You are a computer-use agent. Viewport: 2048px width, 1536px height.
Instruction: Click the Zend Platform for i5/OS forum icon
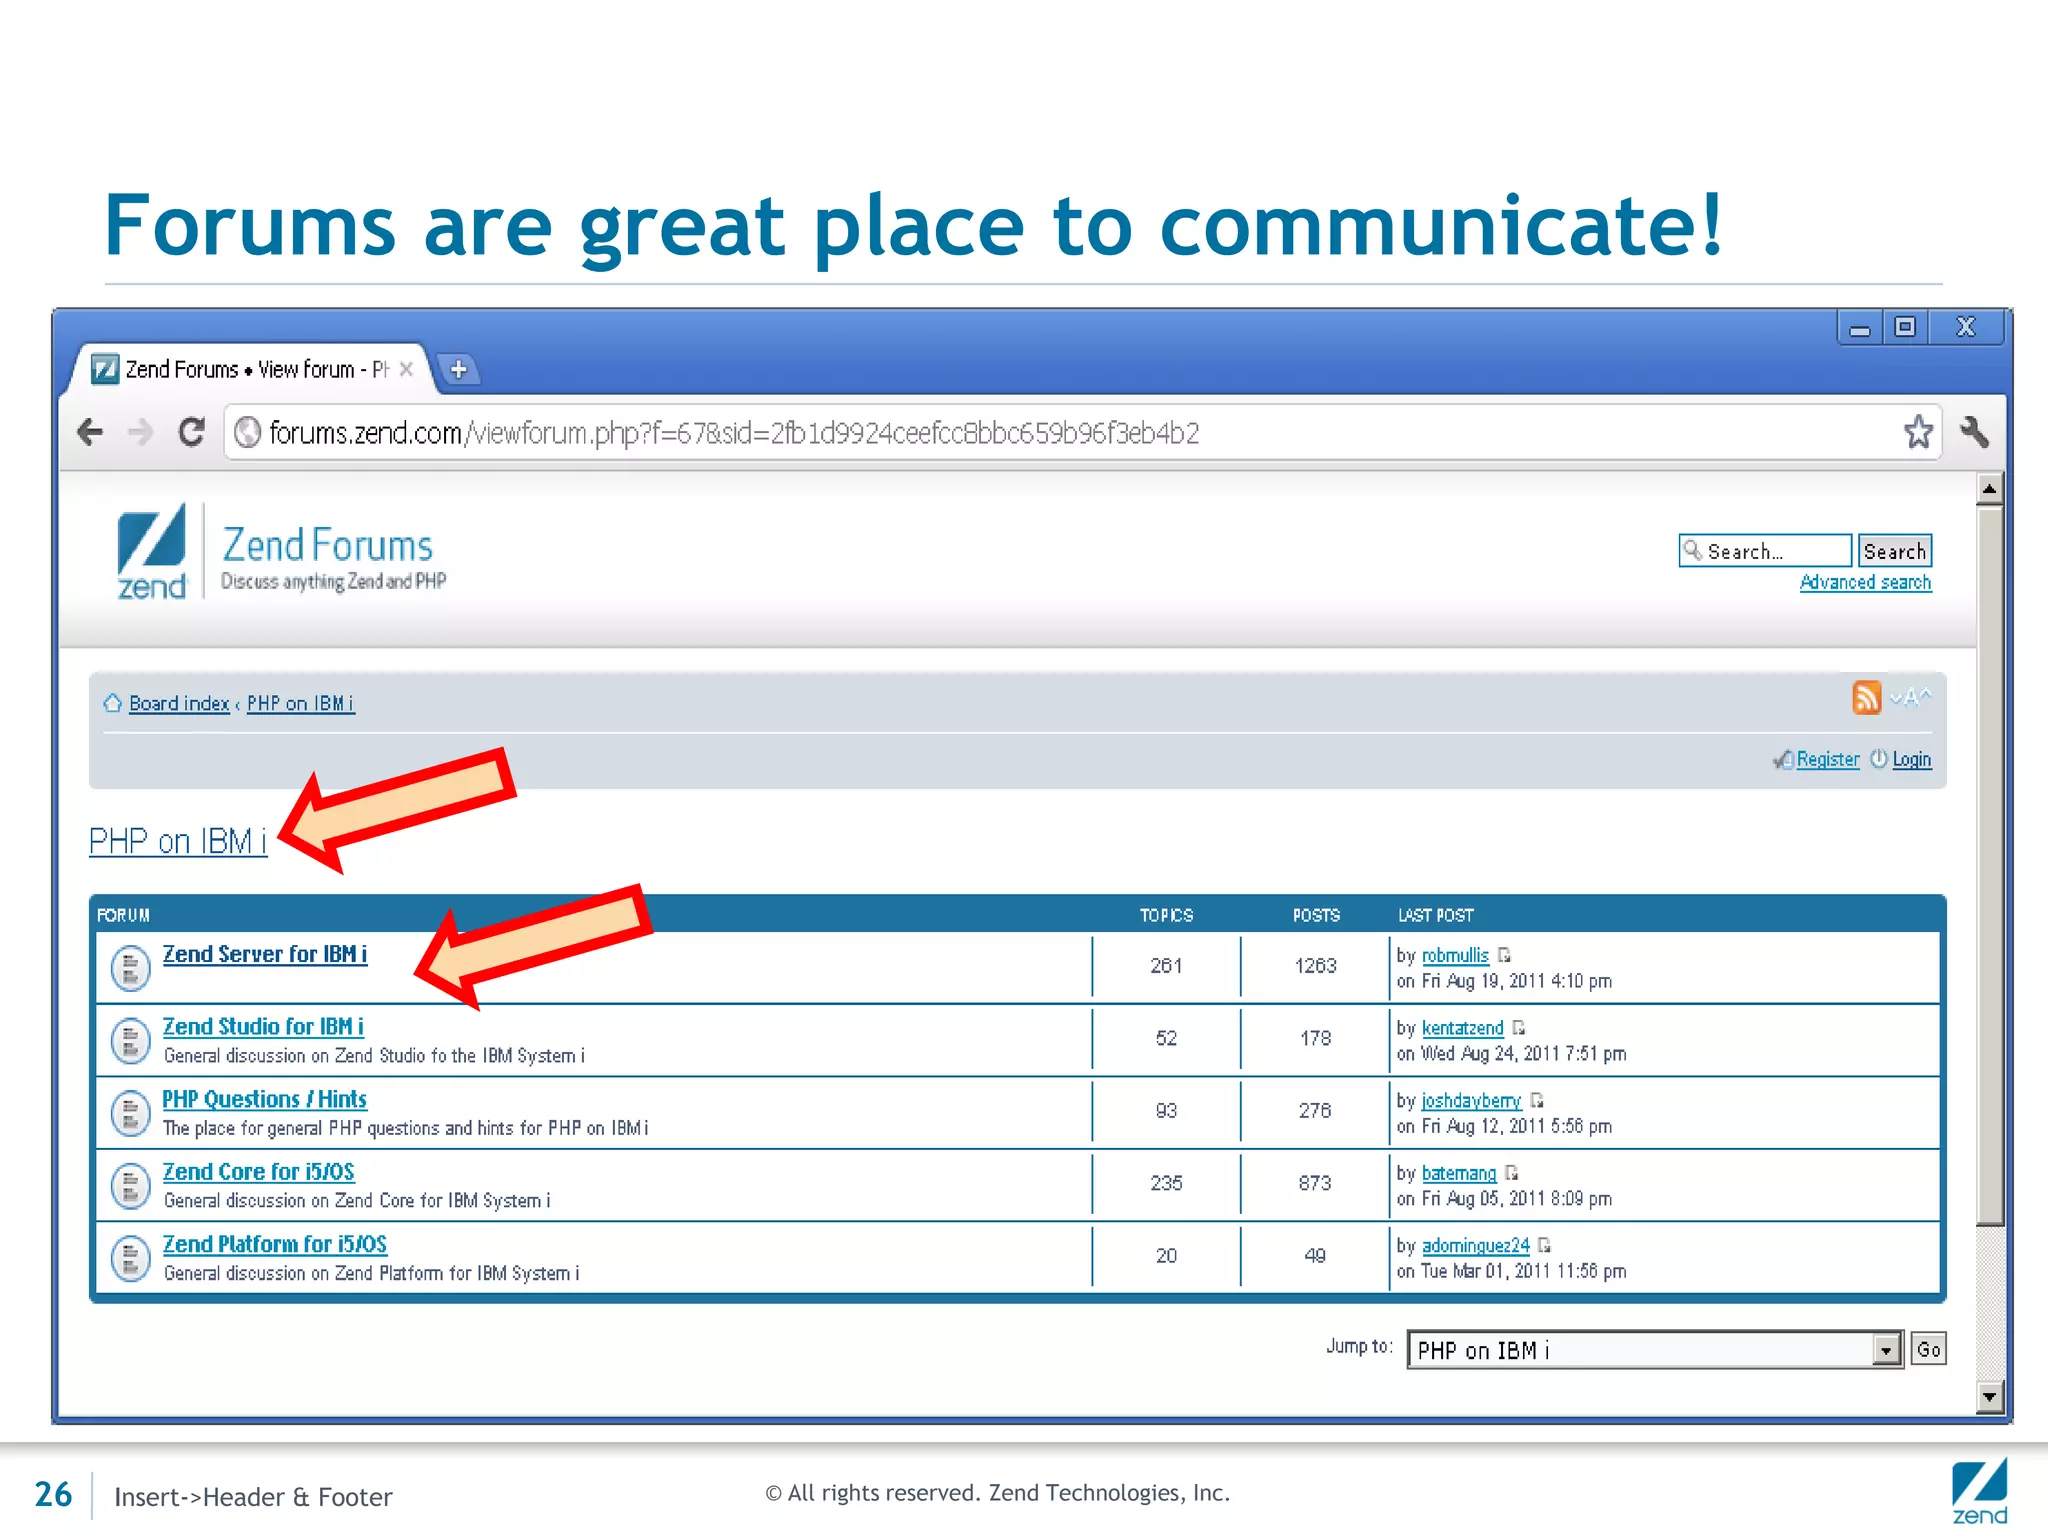(130, 1258)
